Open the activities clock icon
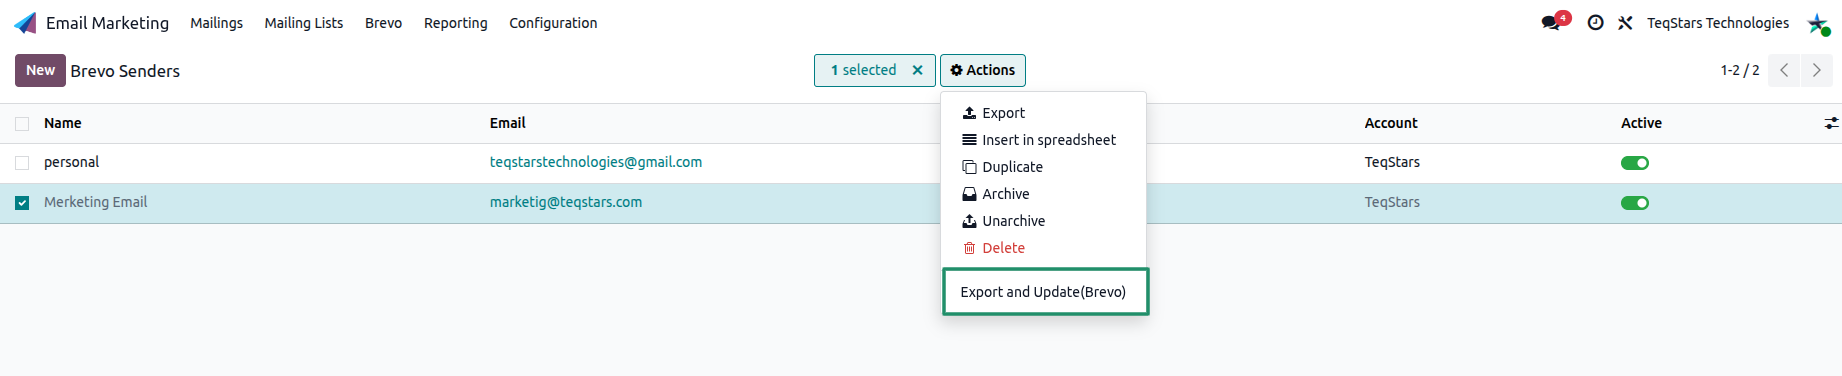The image size is (1842, 376). pyautogui.click(x=1596, y=23)
